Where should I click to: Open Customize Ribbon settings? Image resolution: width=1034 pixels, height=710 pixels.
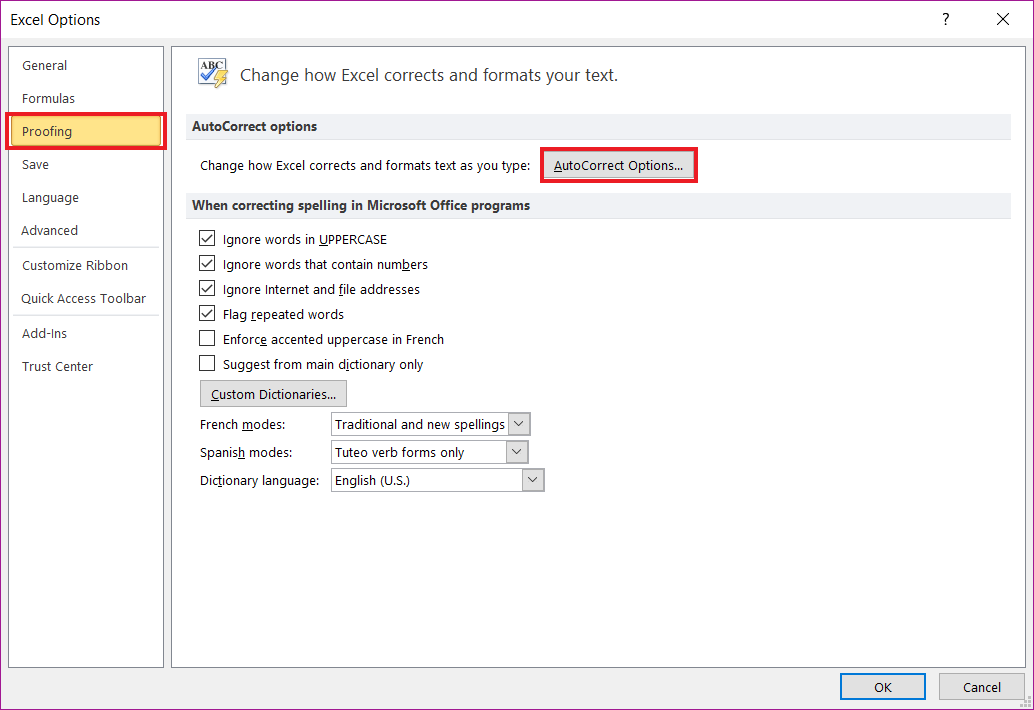point(86,265)
